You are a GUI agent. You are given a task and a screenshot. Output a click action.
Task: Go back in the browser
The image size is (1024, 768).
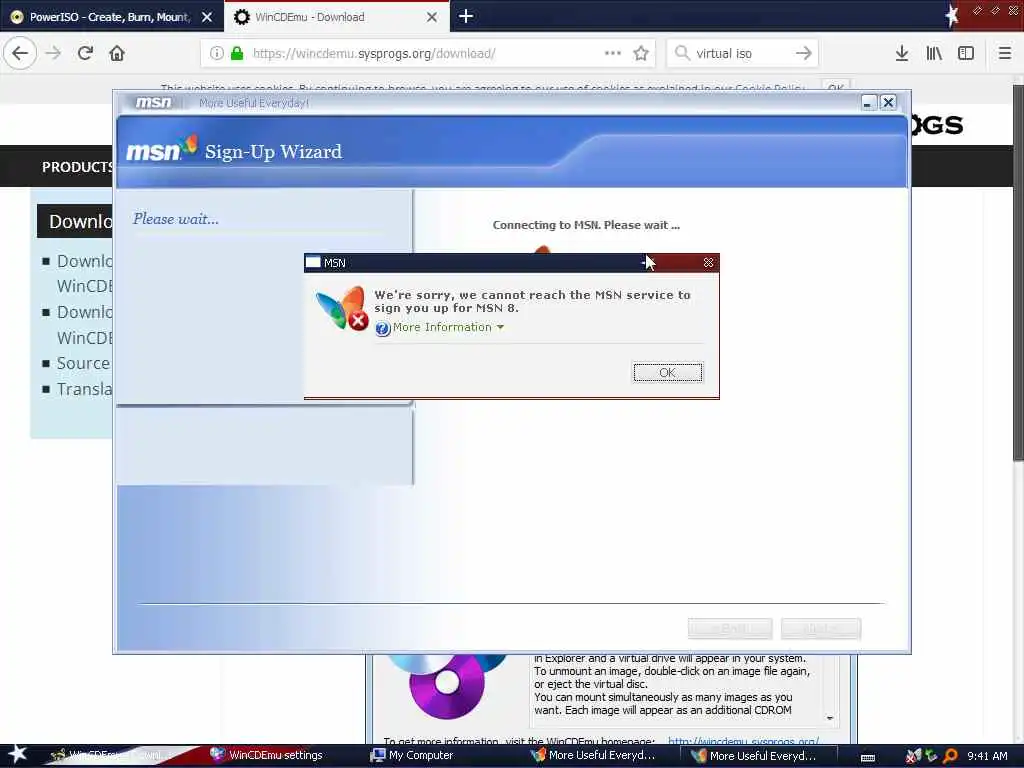[20, 53]
